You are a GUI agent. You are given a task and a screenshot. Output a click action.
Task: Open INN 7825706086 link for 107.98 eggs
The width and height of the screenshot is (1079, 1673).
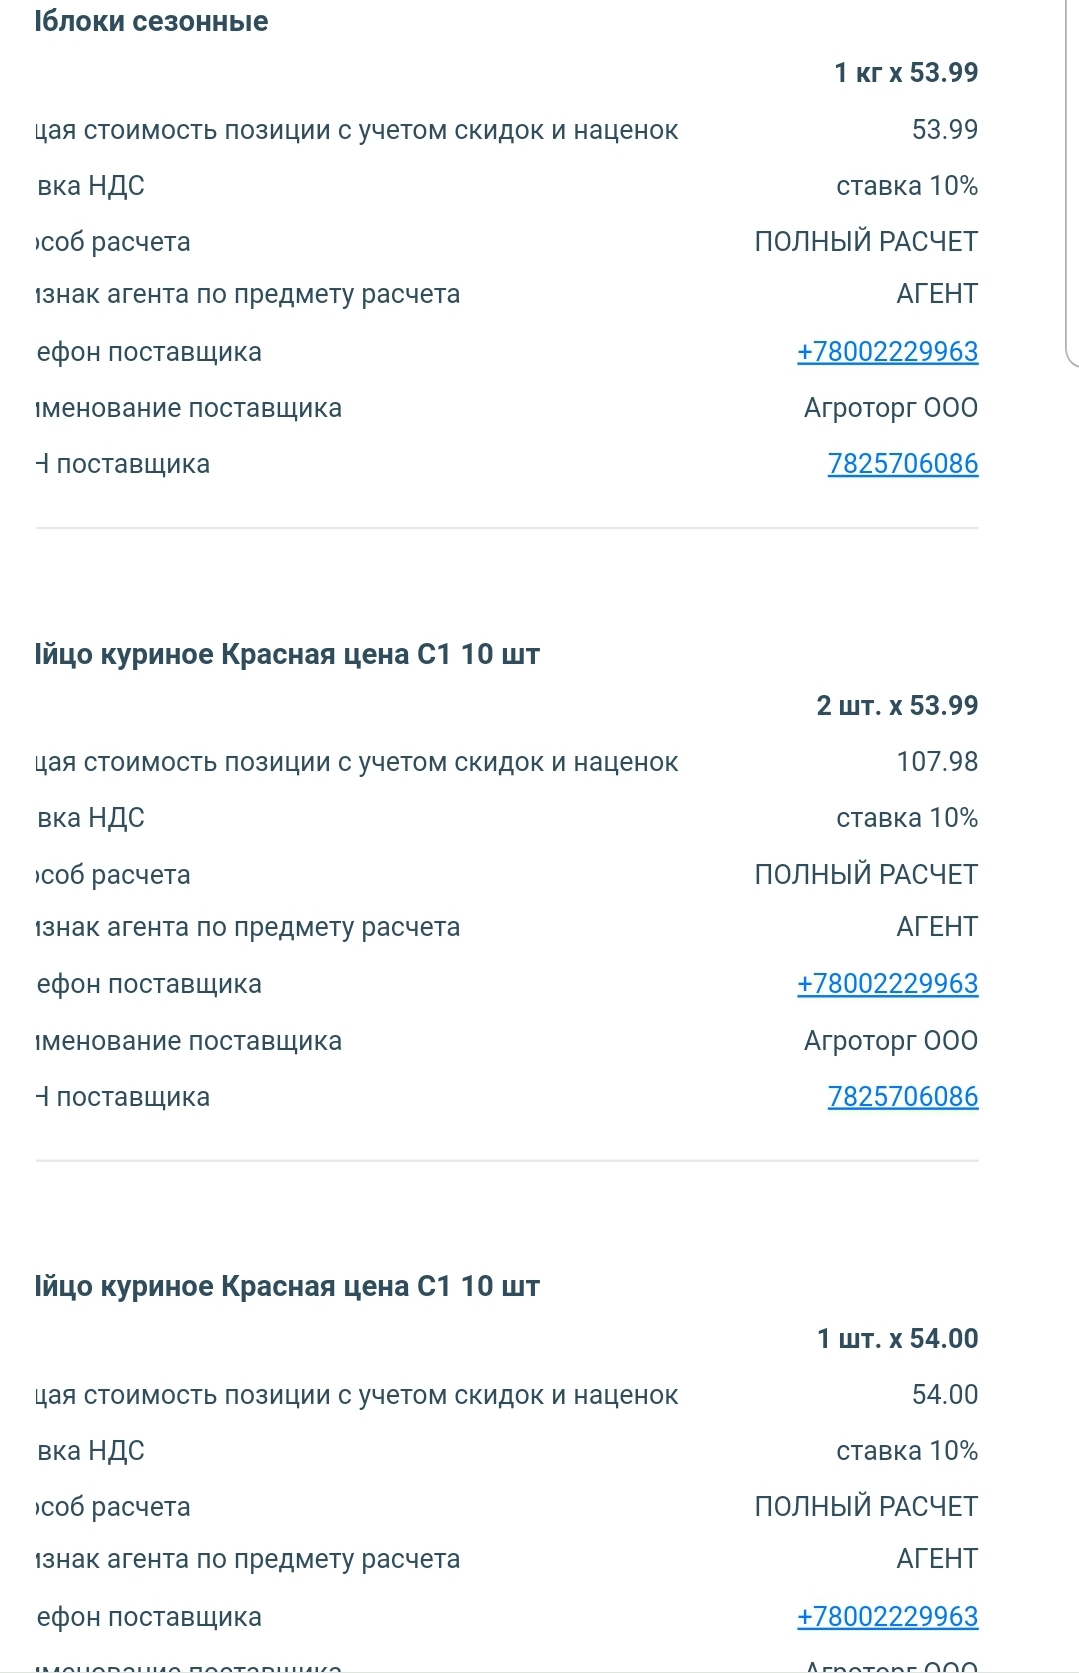pyautogui.click(x=902, y=1097)
